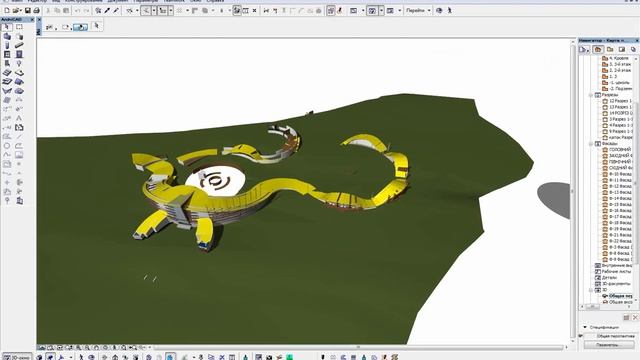The image size is (640, 360).
Task: Create a new file with the New icon
Action: pyautogui.click(x=7, y=11)
